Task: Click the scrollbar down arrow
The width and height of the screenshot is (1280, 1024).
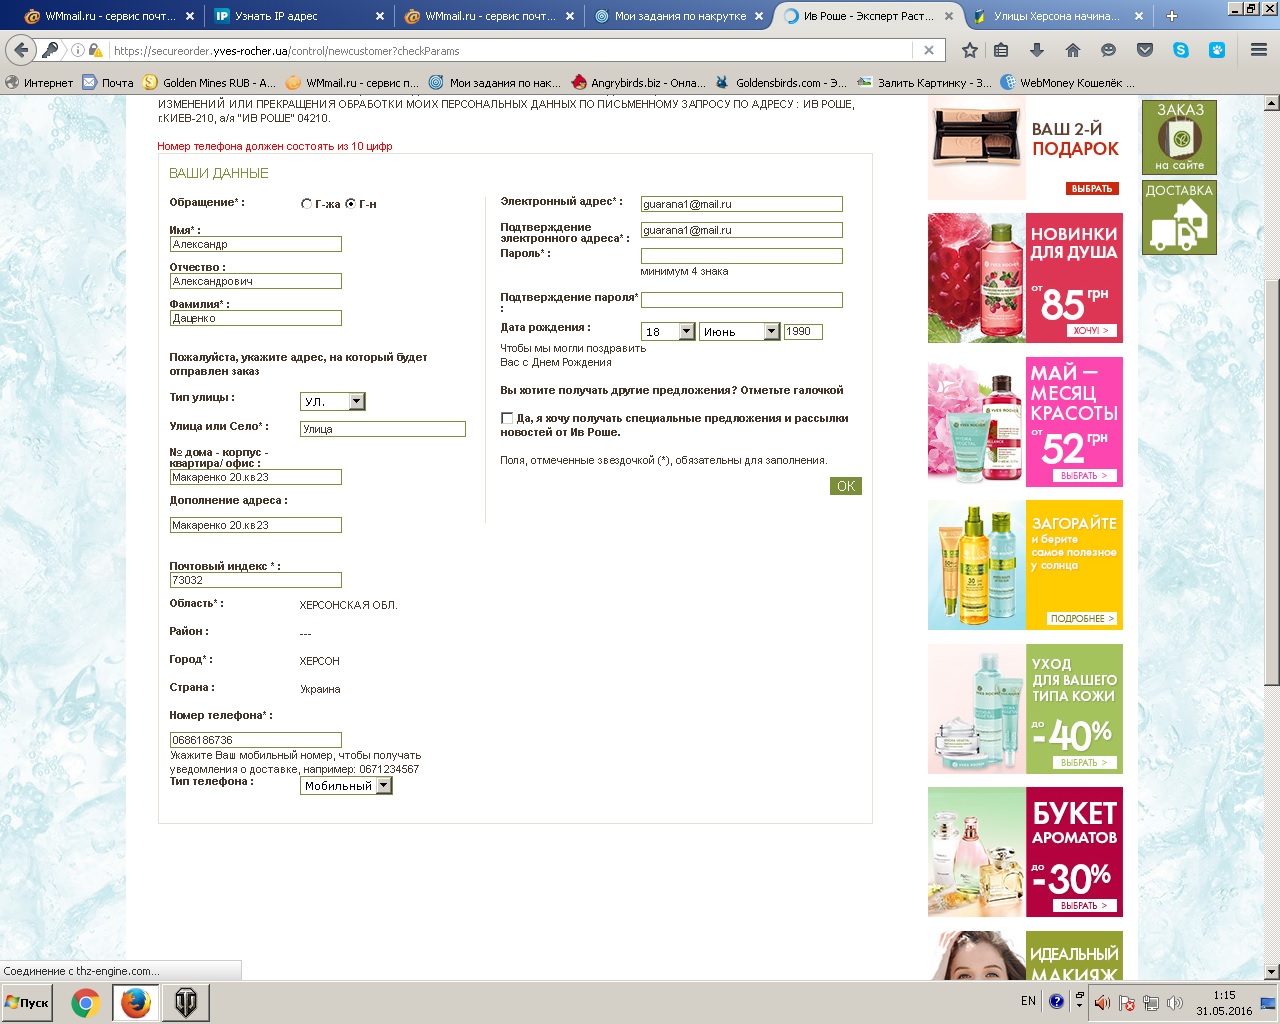Action: [1272, 972]
